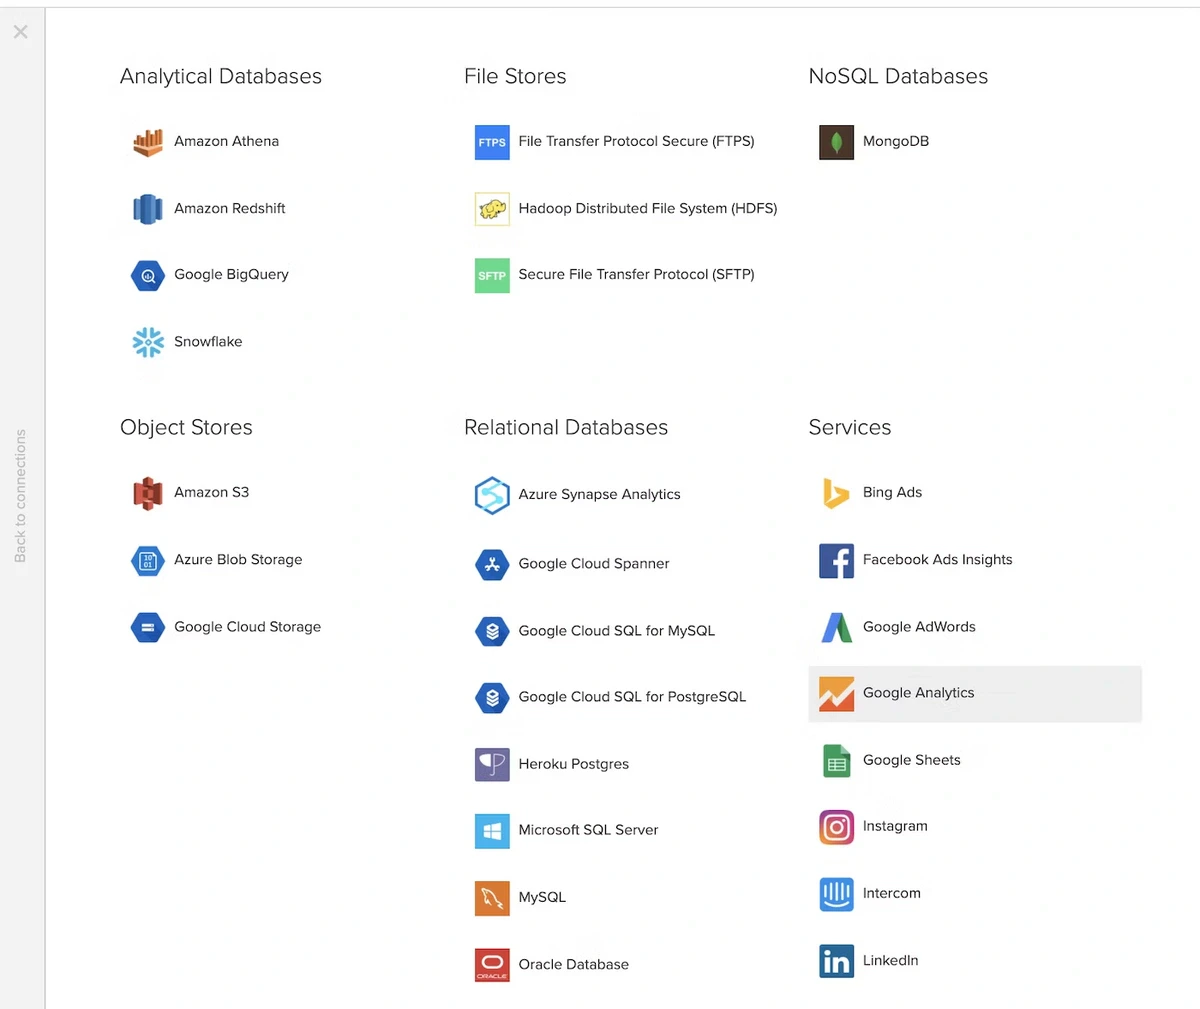Image resolution: width=1200 pixels, height=1009 pixels.
Task: Click the Google Cloud SQL for PostgreSQL icon
Action: (x=492, y=697)
